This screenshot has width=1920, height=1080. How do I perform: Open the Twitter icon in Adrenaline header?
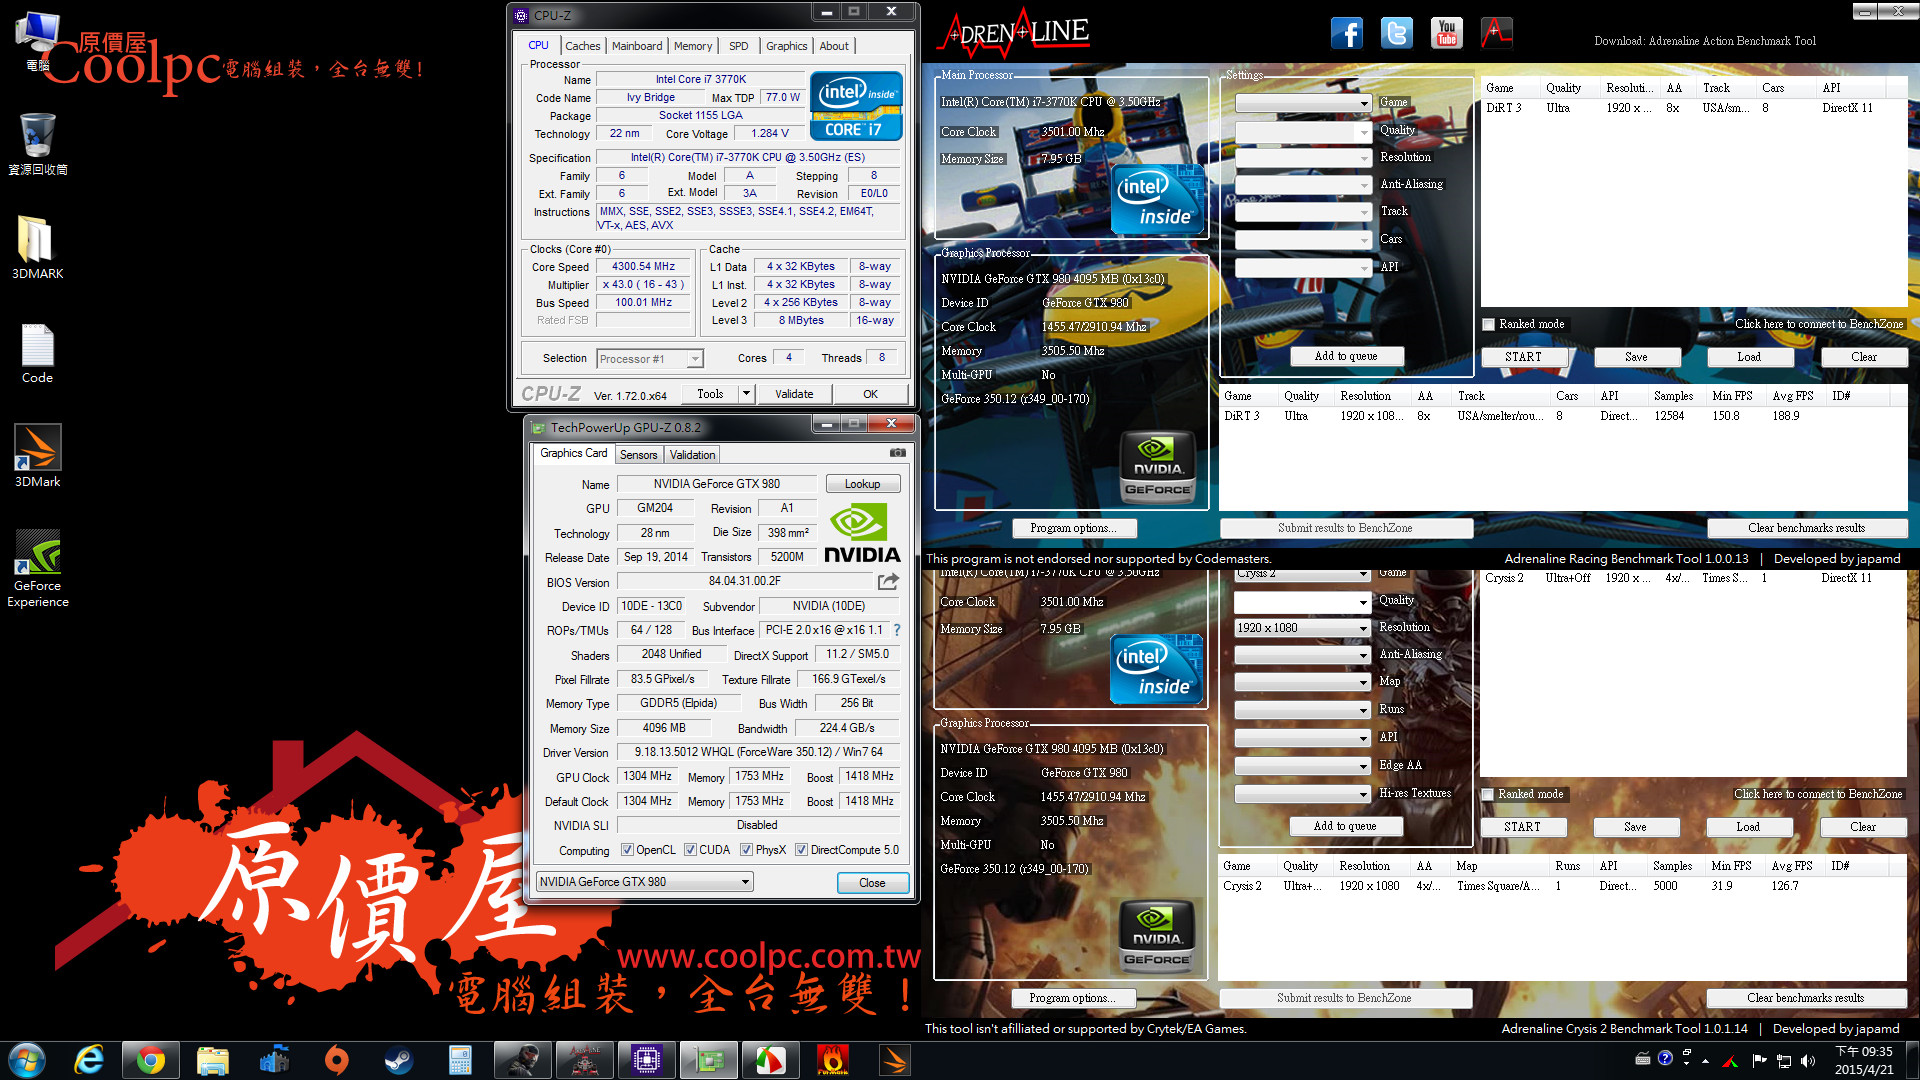(x=1397, y=33)
